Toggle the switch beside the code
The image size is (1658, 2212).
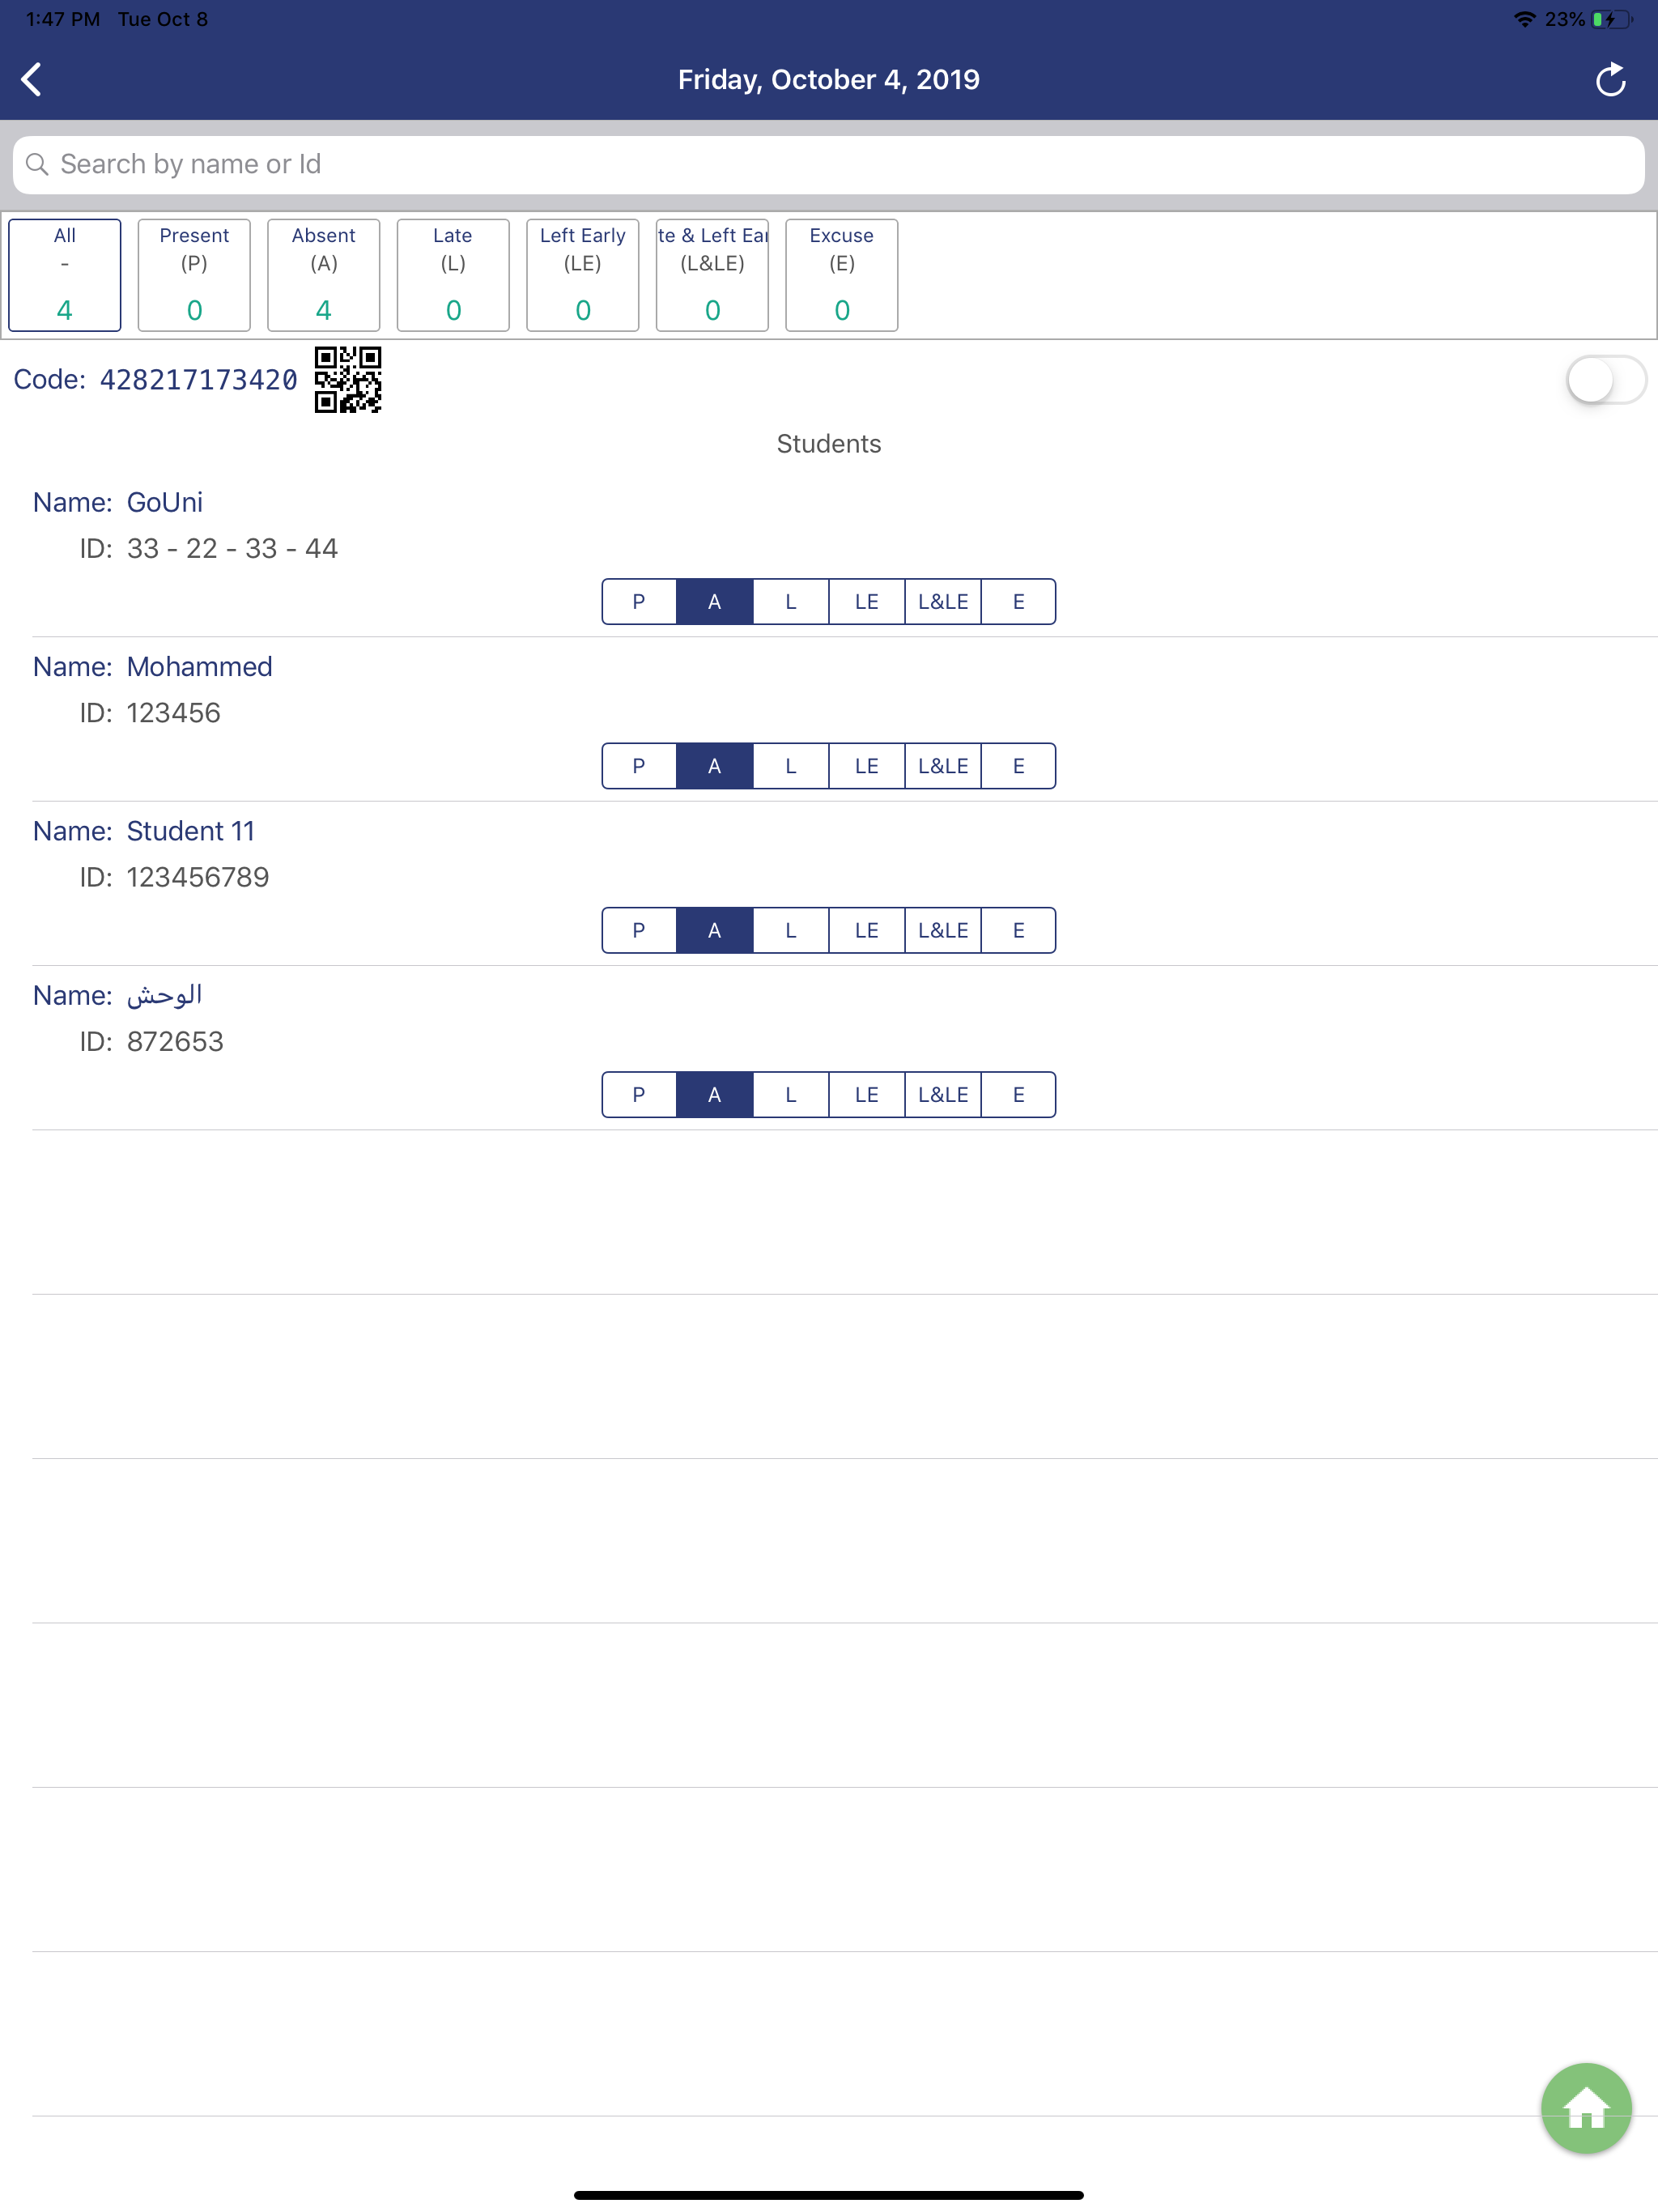(x=1605, y=380)
